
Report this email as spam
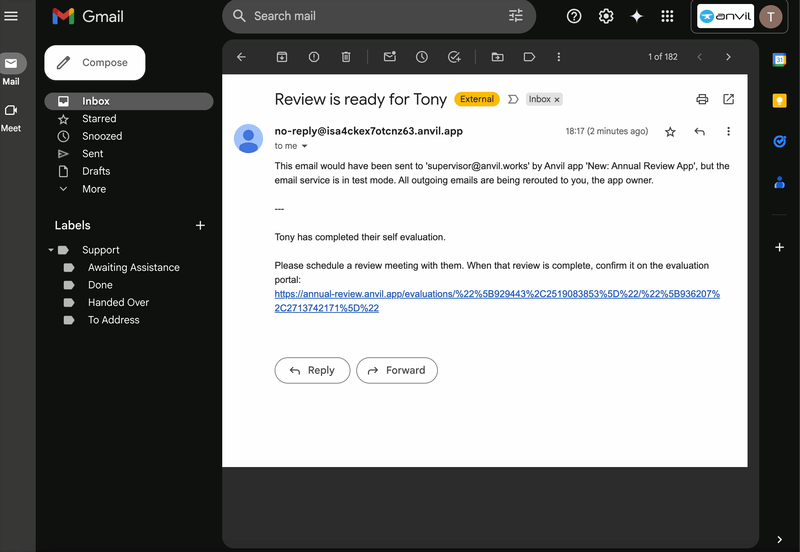click(x=314, y=57)
